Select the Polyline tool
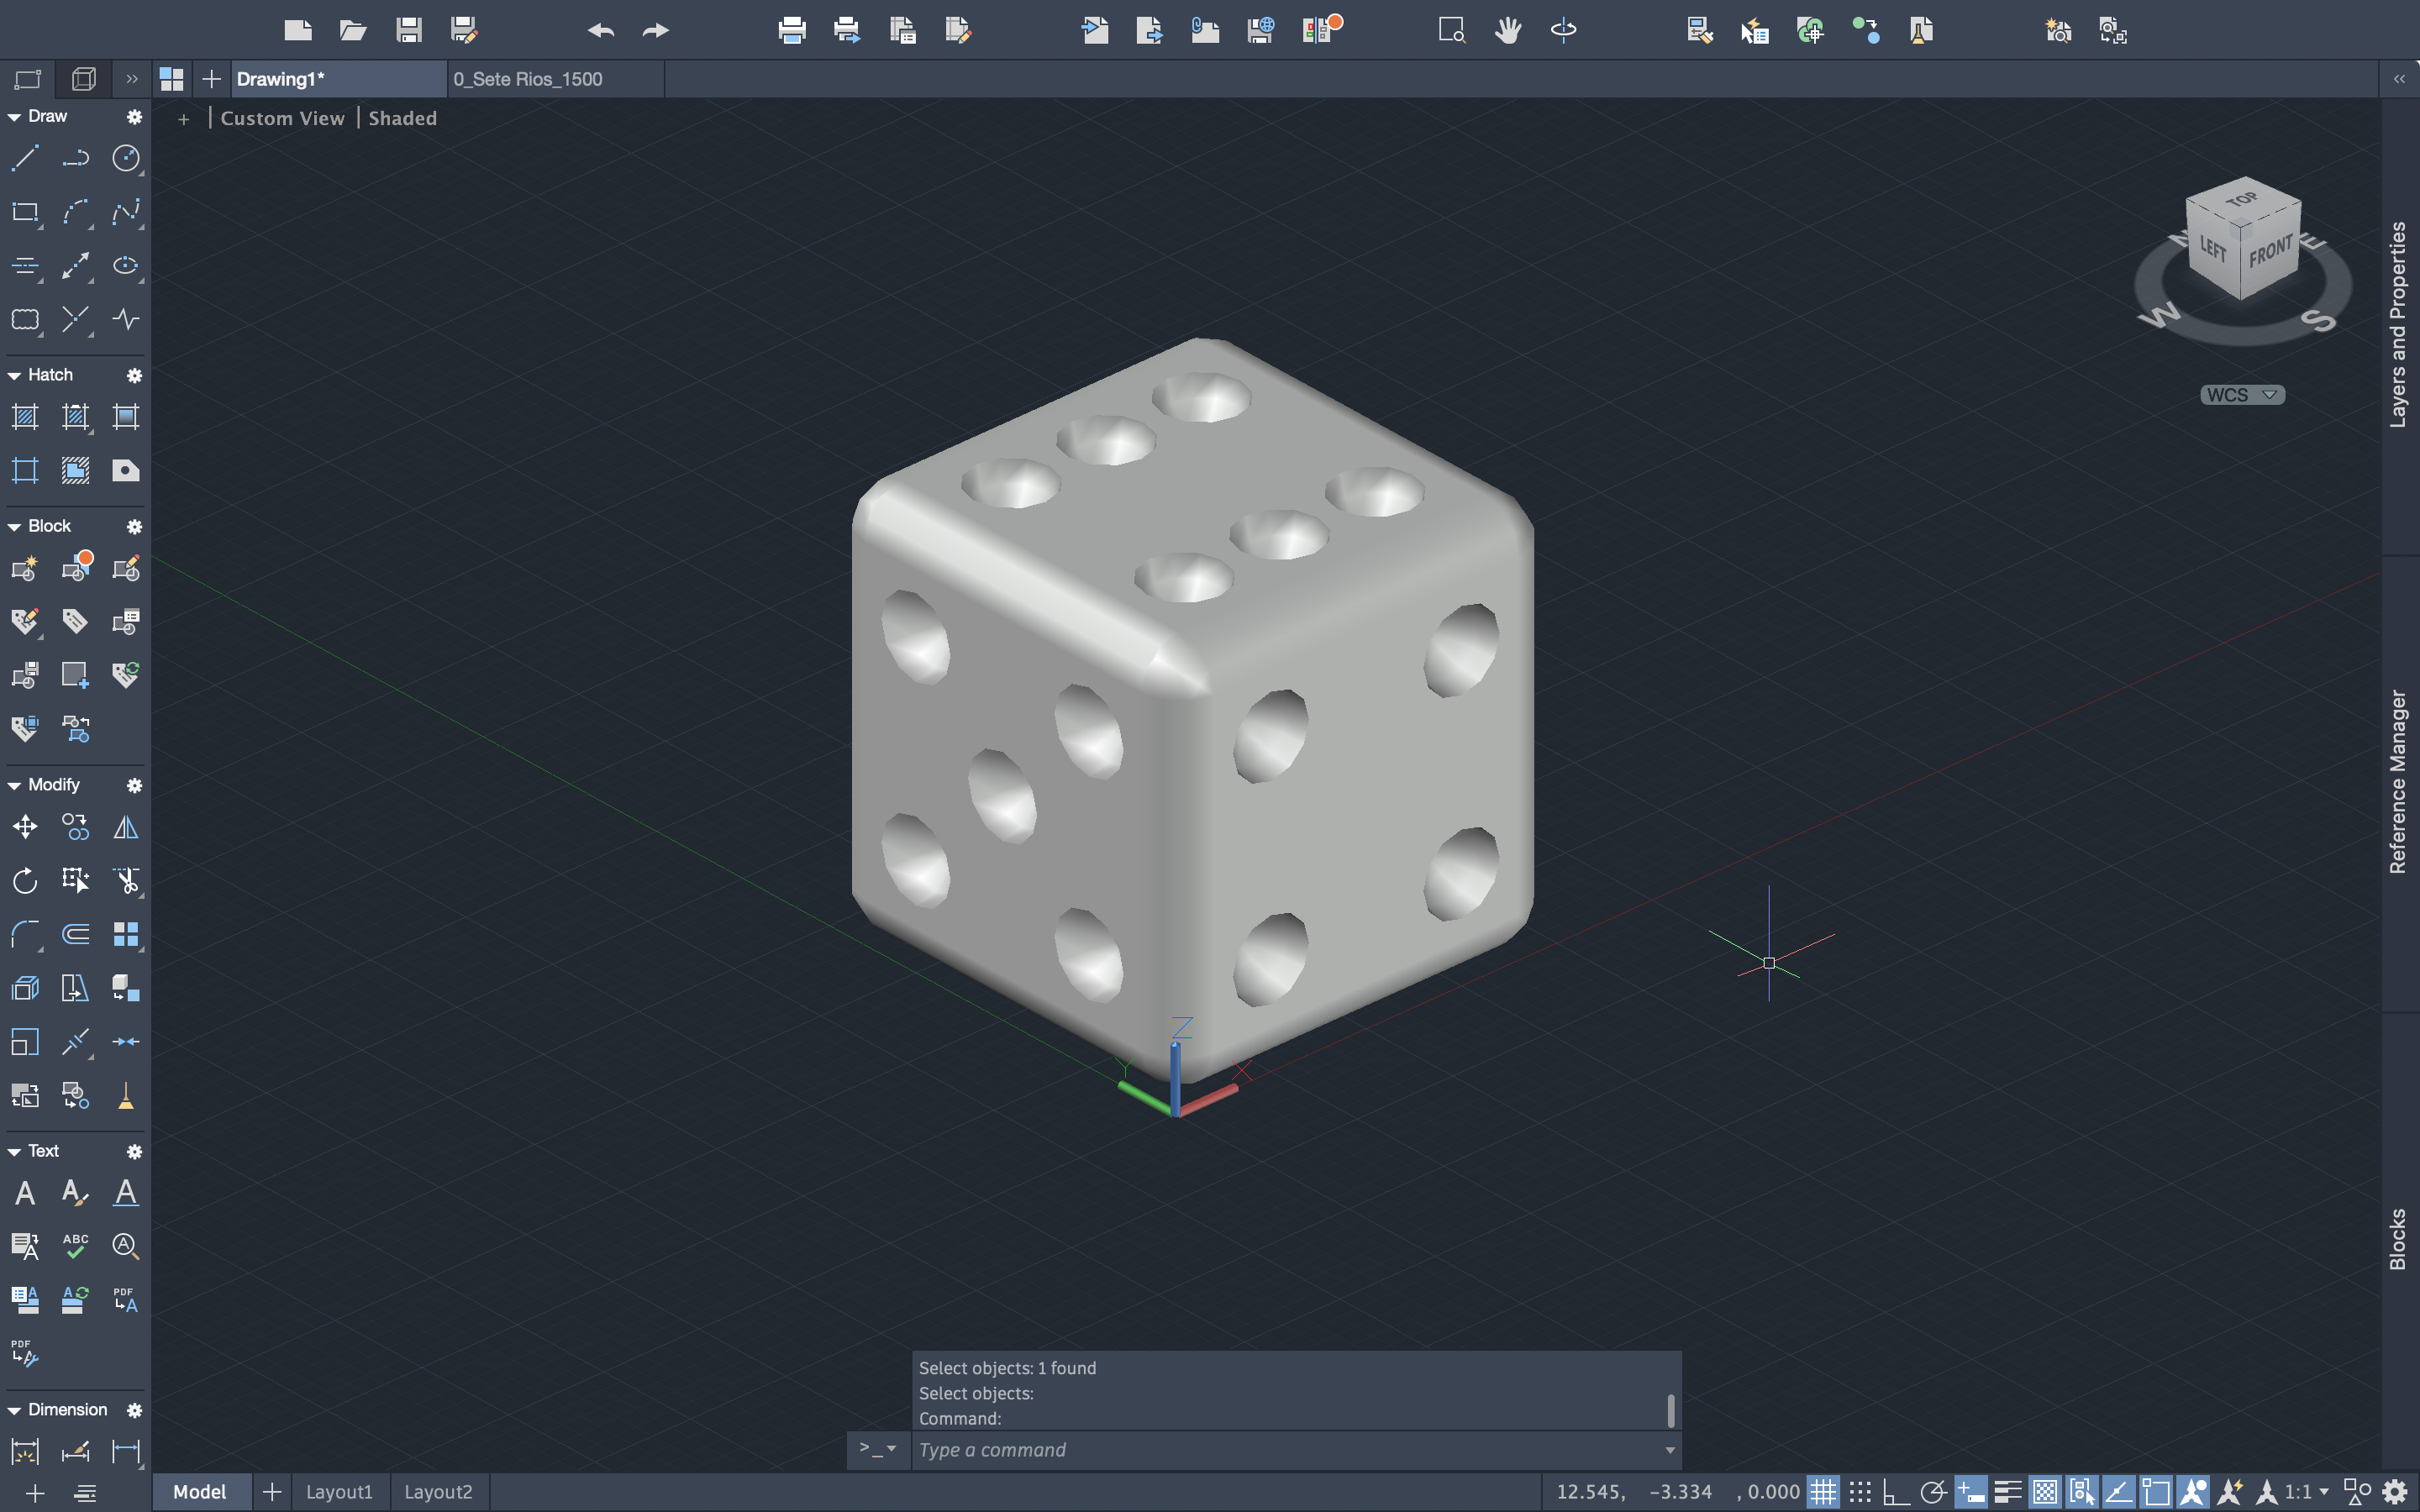 click(x=76, y=159)
